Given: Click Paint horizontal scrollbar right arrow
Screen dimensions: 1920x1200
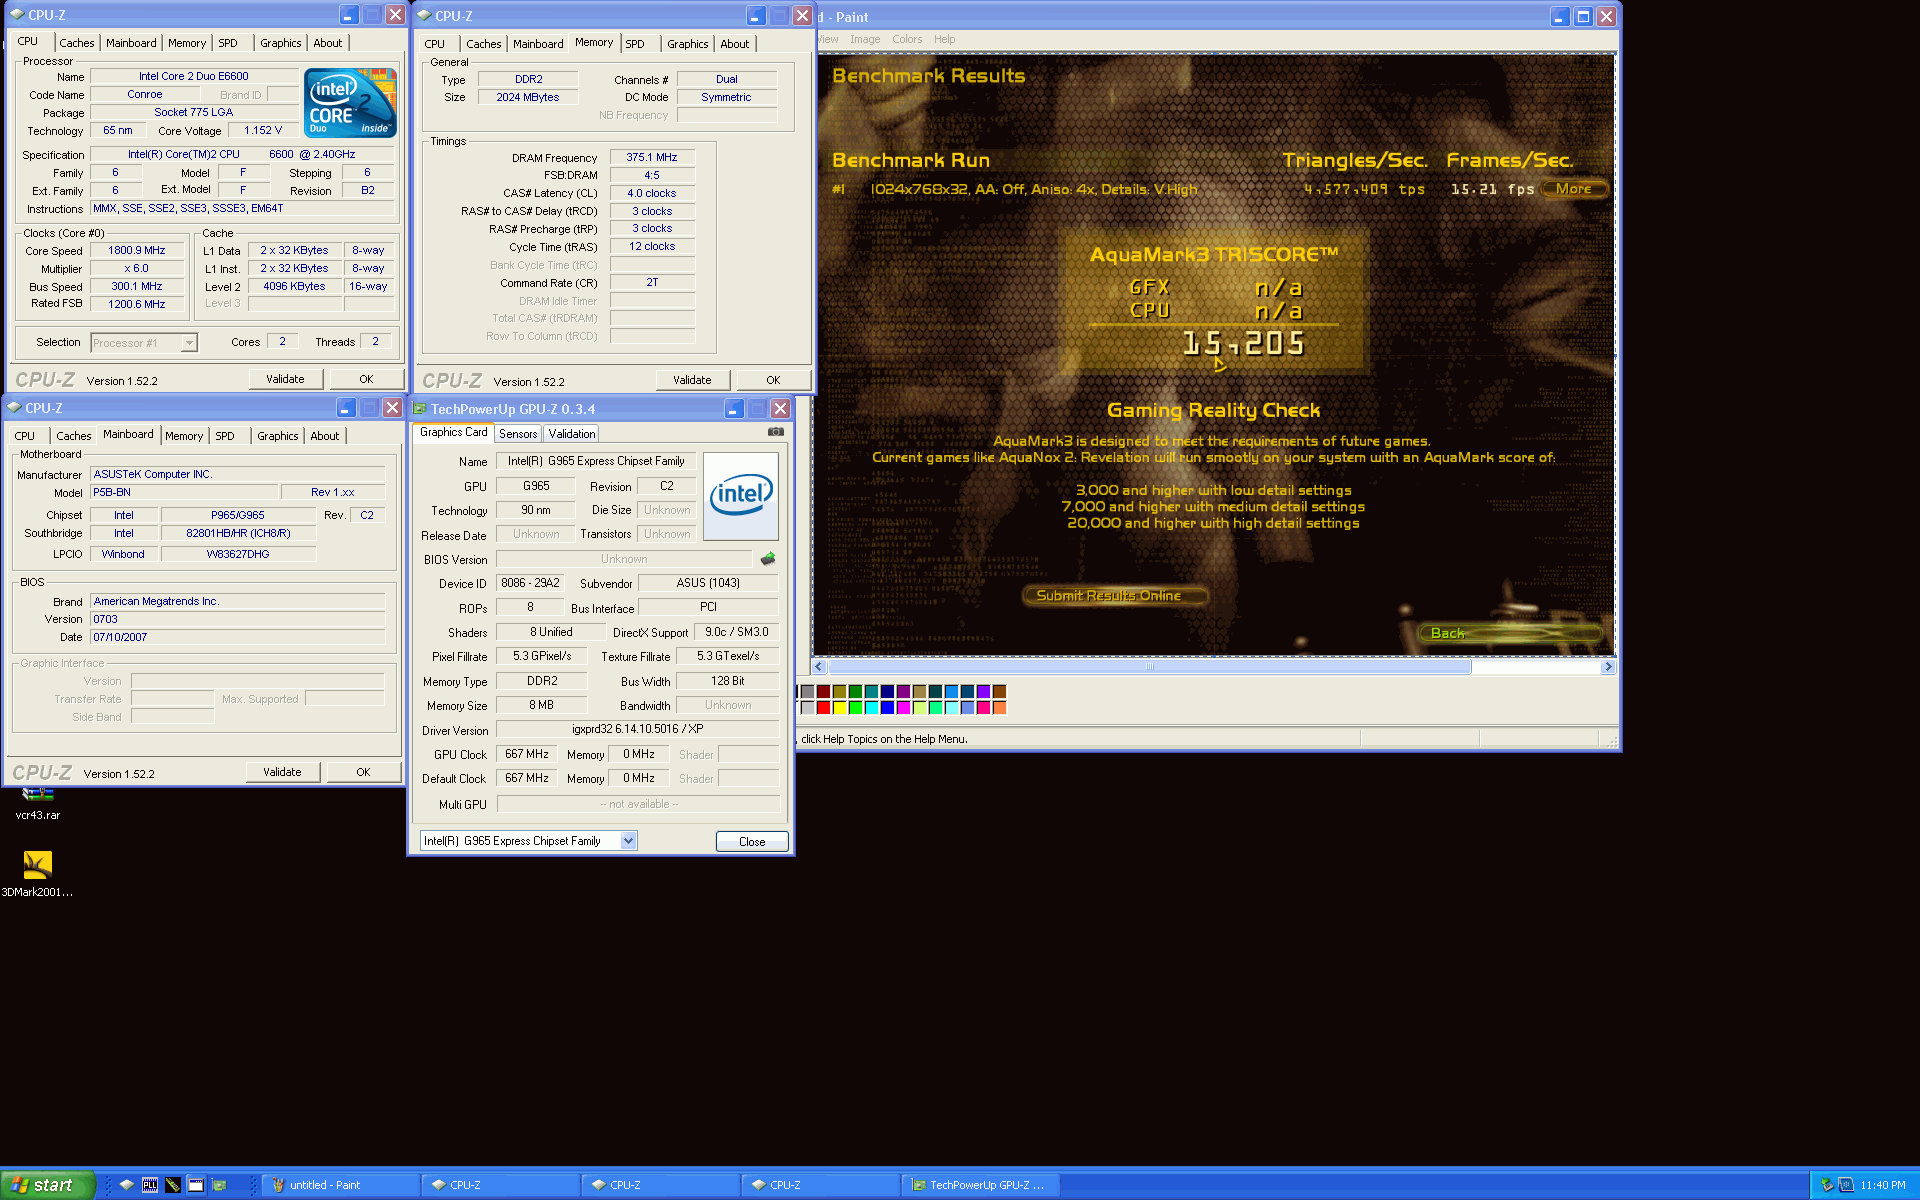Looking at the screenshot, I should coord(1608,667).
